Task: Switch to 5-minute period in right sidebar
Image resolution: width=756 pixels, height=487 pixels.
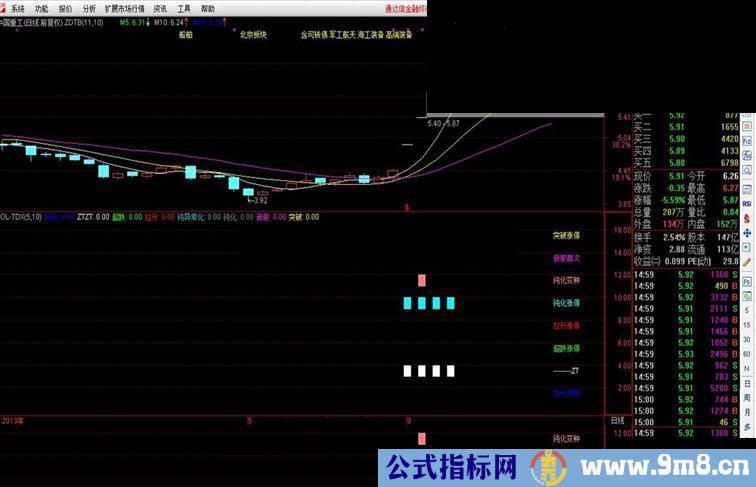Action: pyautogui.click(x=743, y=298)
